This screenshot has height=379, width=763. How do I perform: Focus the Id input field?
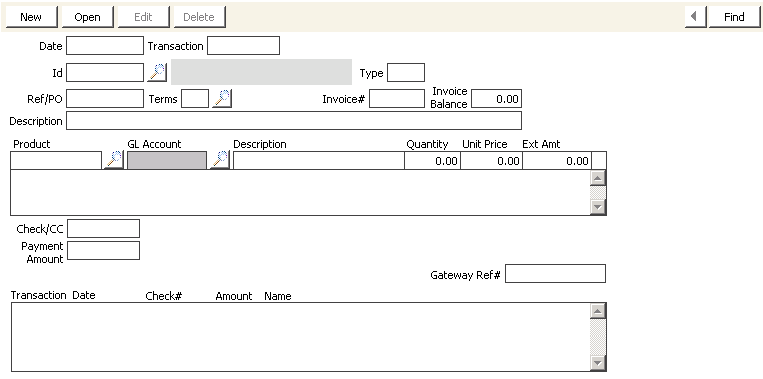tap(105, 72)
